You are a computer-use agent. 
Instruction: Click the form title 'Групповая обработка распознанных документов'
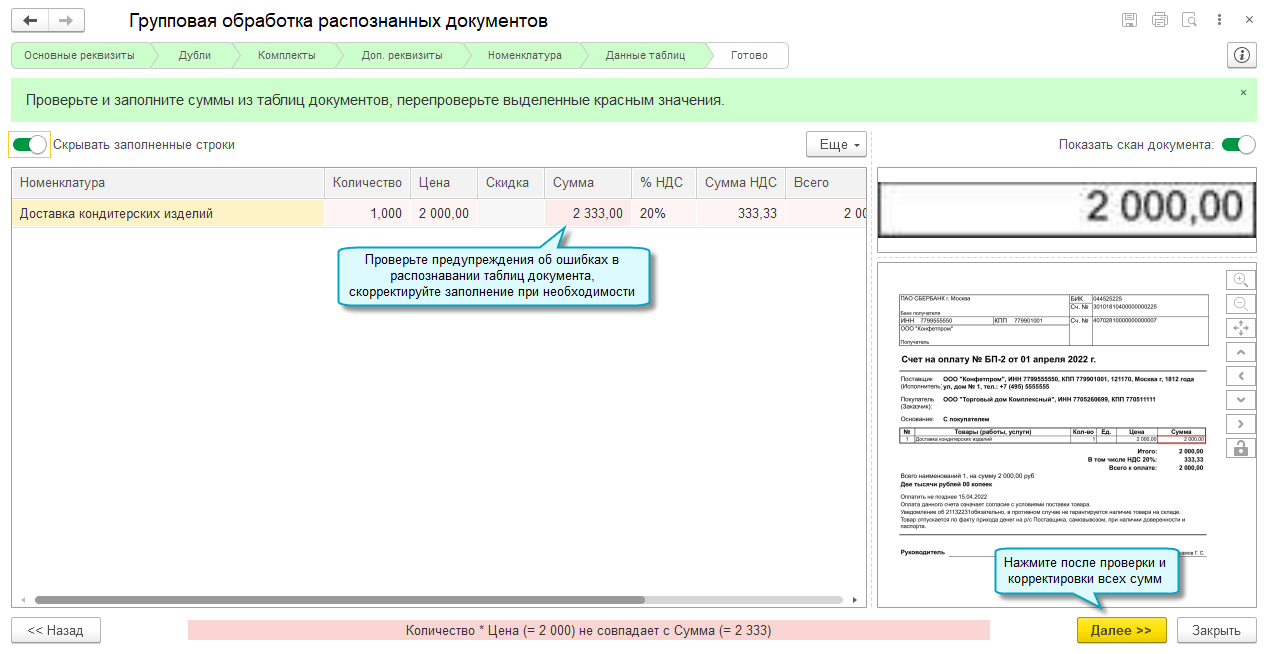(x=339, y=21)
